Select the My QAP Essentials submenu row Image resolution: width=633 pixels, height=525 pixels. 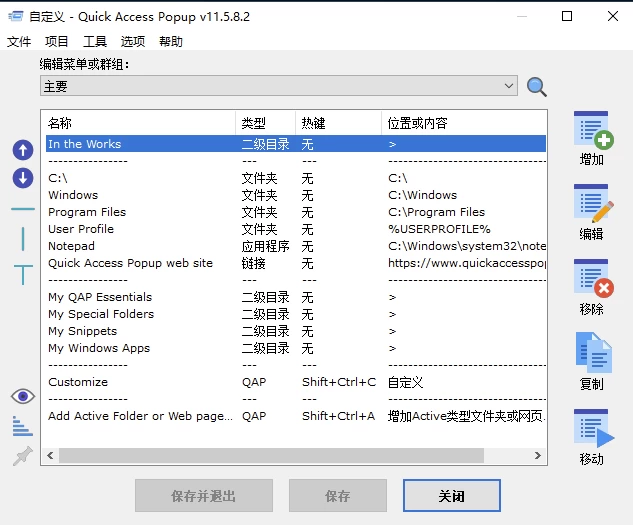pyautogui.click(x=100, y=297)
